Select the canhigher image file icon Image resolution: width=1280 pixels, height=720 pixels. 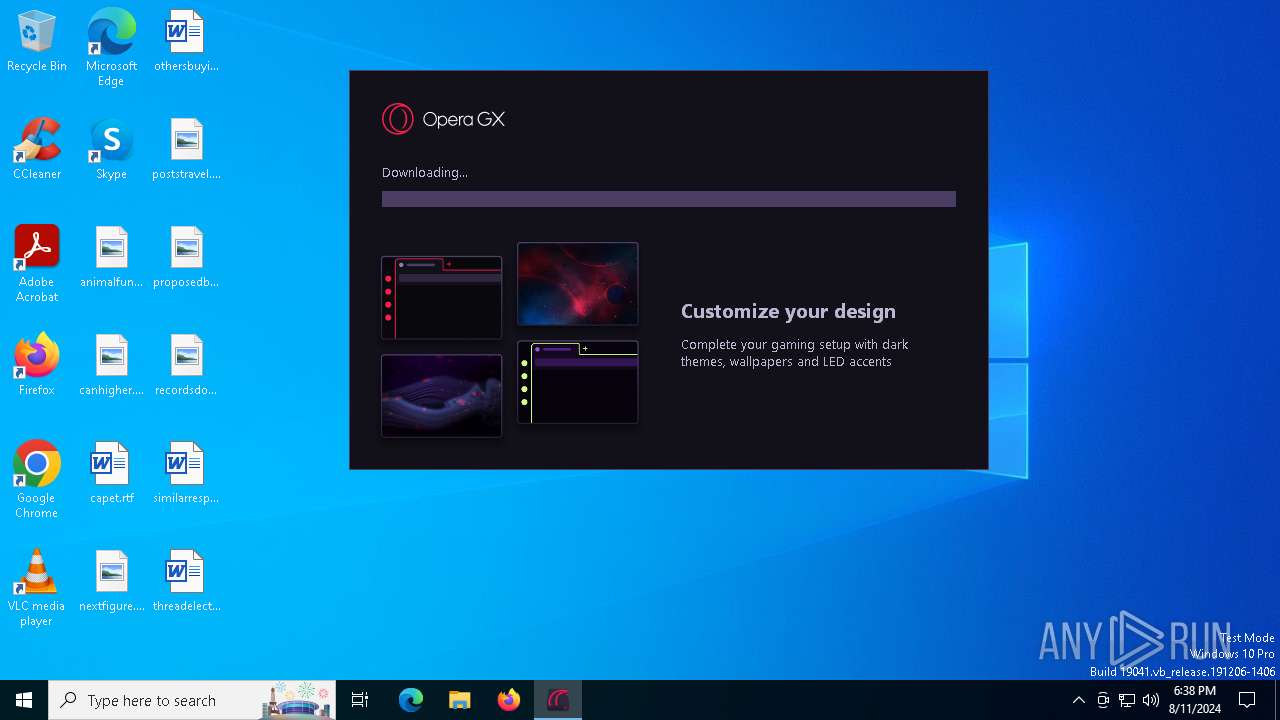click(x=111, y=366)
